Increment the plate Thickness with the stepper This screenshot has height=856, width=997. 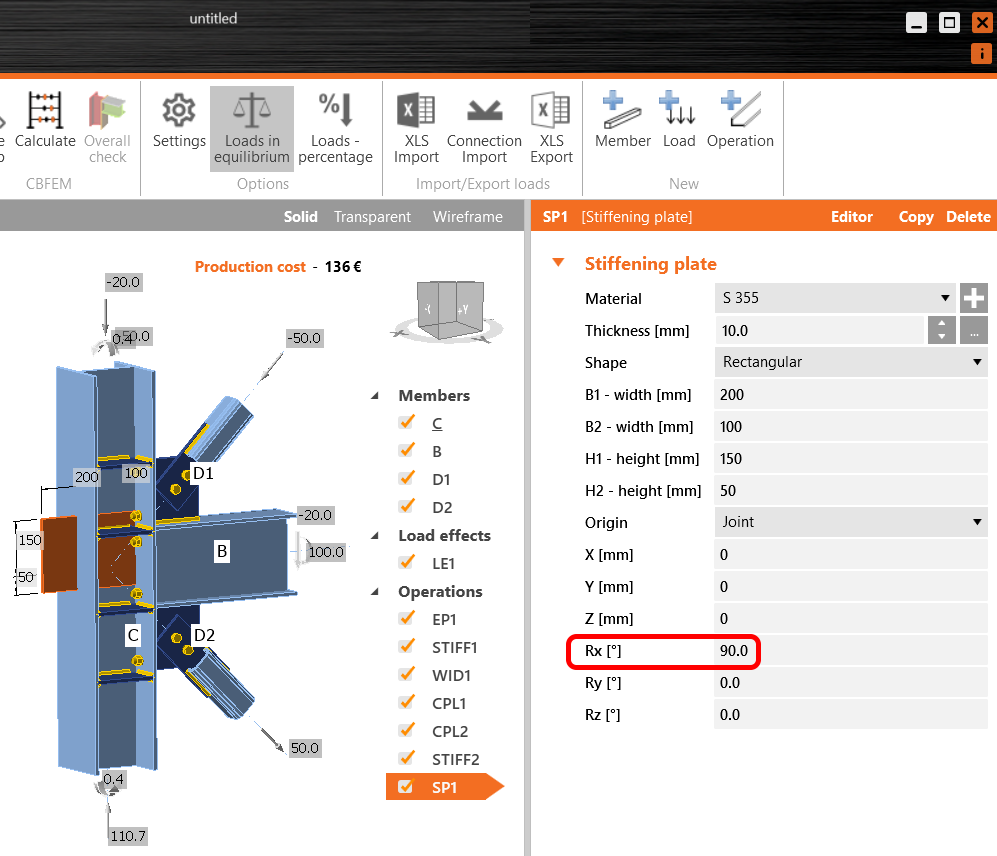941,325
